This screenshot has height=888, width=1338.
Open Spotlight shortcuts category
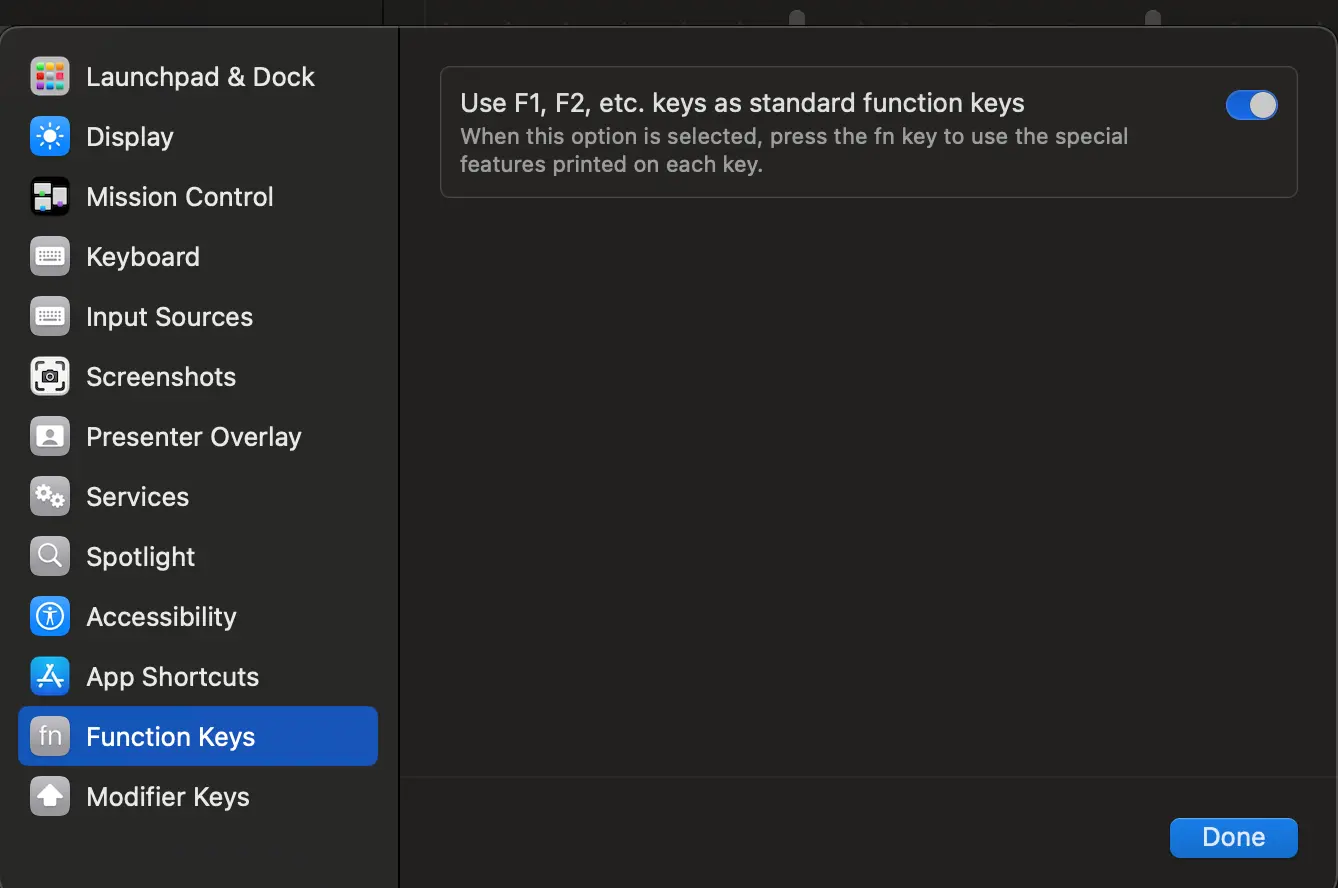pos(141,557)
